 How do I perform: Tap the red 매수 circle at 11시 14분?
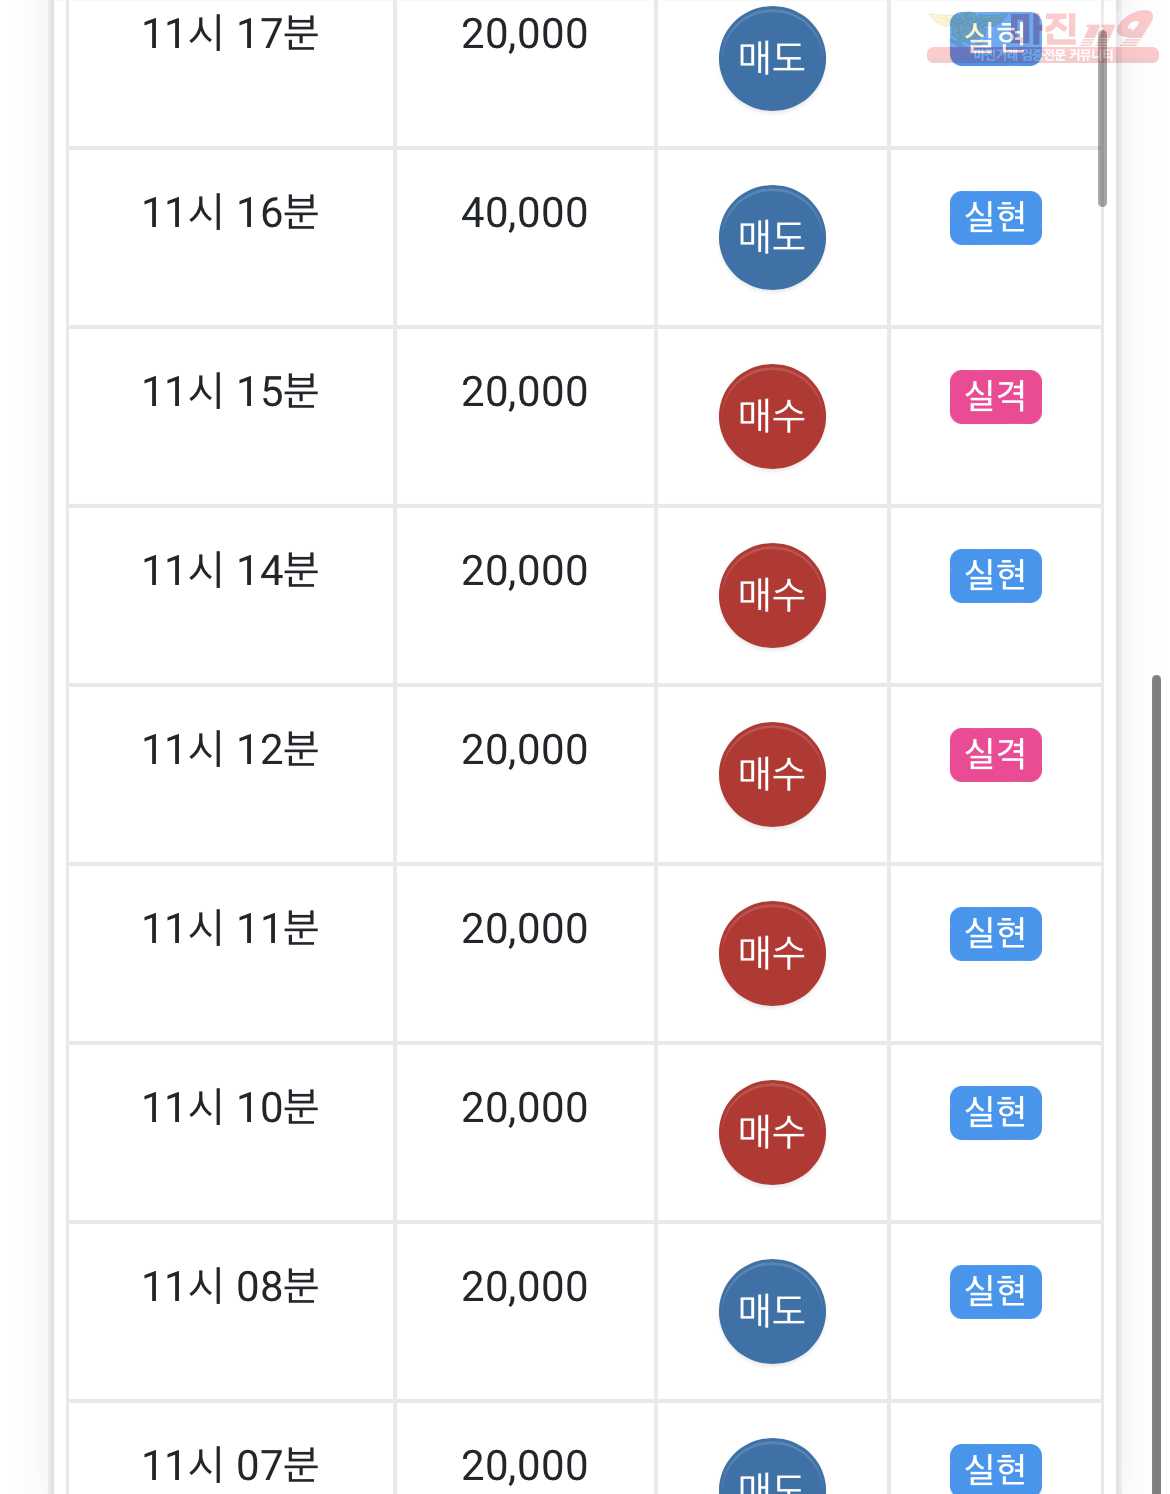click(772, 596)
